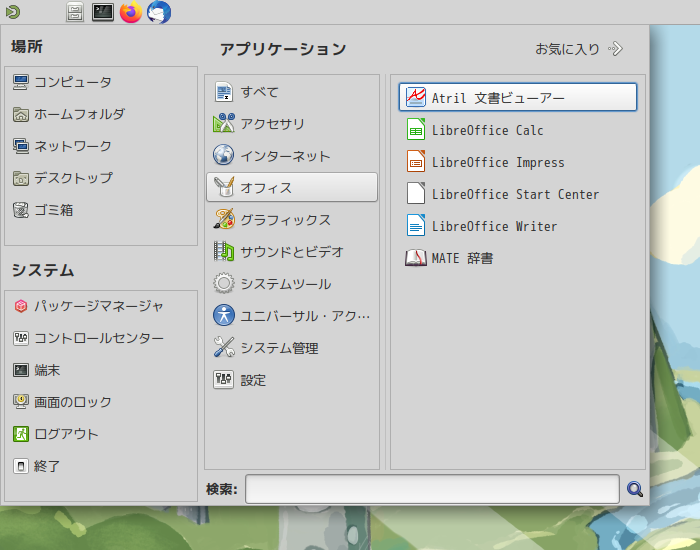Click the 検索 search input field

click(432, 489)
